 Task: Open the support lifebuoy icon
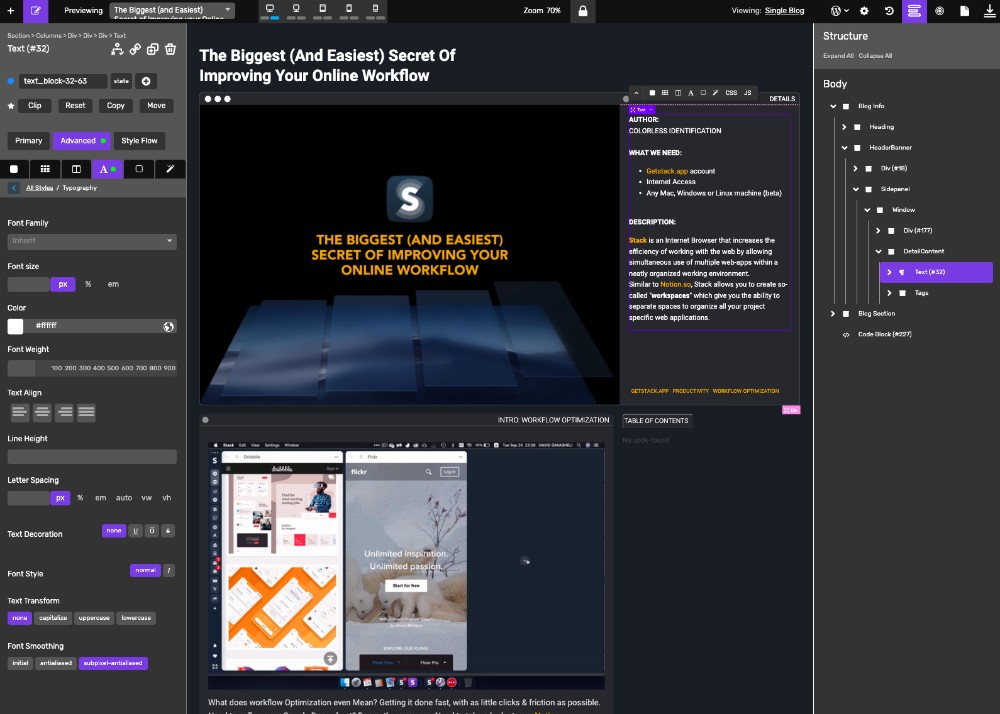pos(939,11)
